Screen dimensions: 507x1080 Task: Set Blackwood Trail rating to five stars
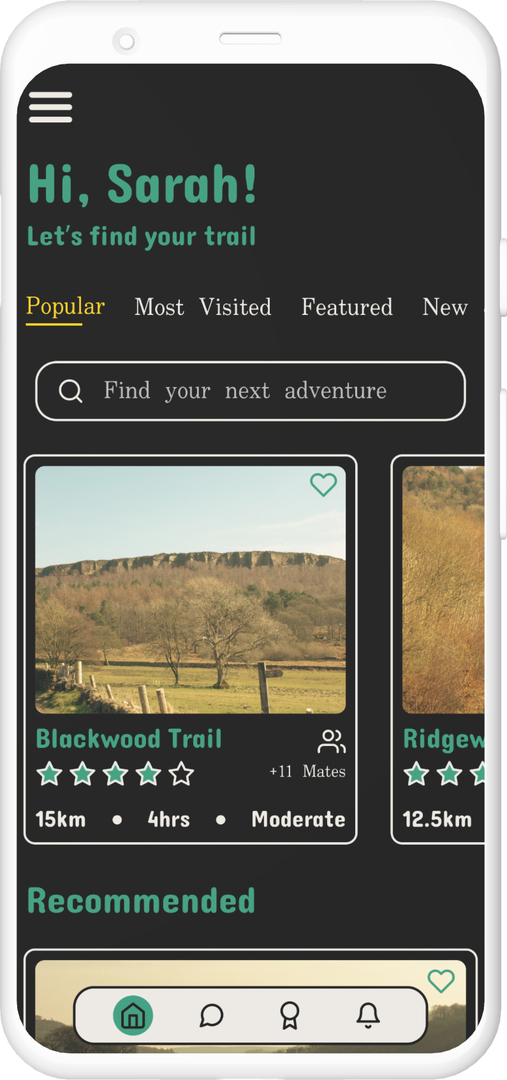tap(181, 773)
